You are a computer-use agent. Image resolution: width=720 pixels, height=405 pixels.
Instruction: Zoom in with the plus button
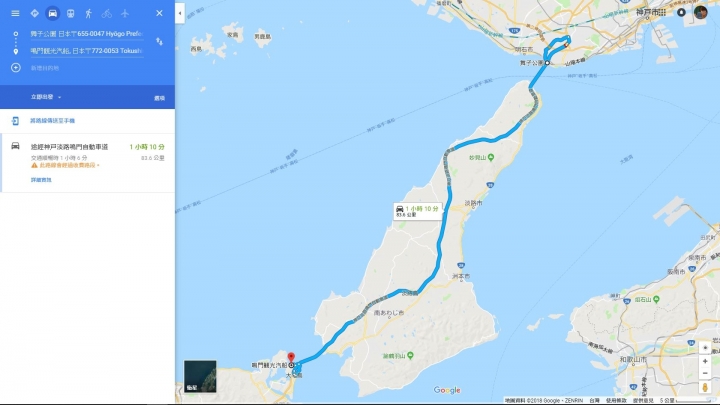pyautogui.click(x=705, y=361)
